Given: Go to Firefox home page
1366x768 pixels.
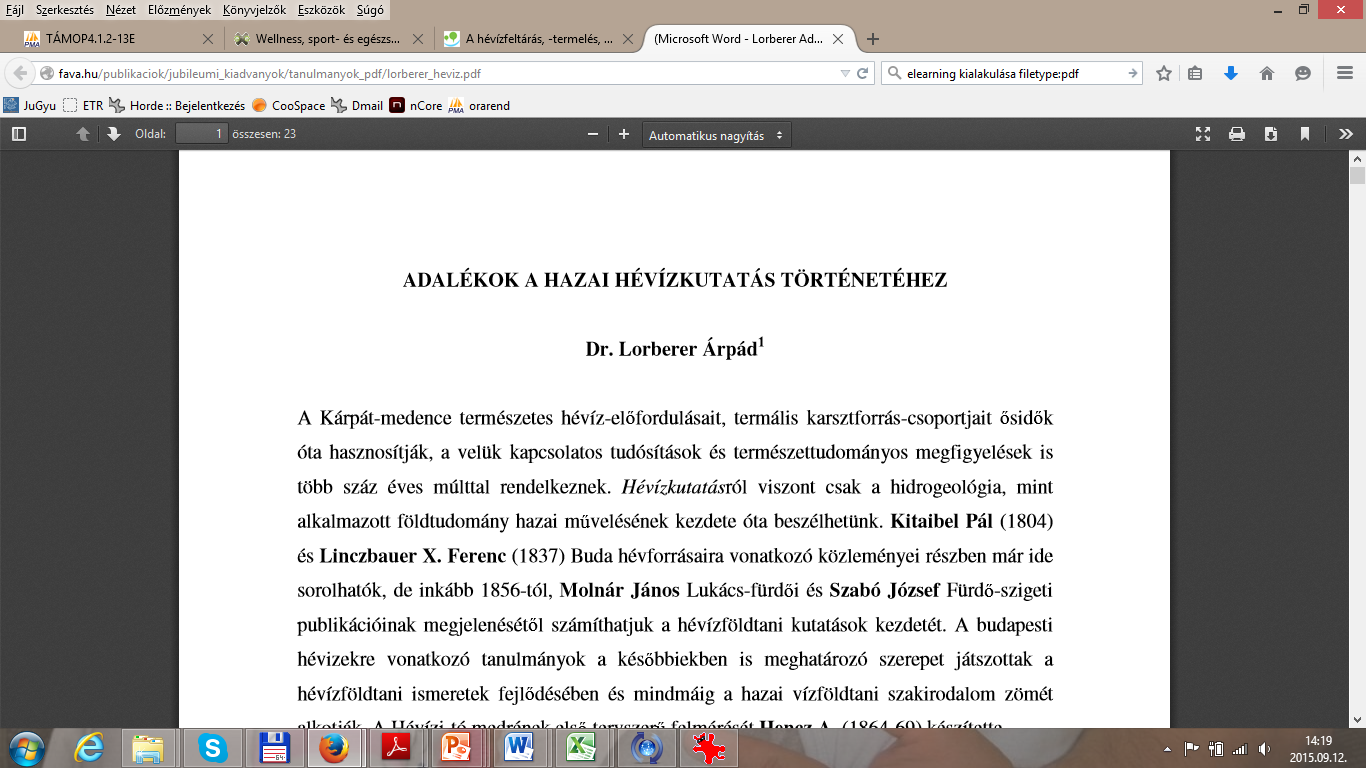Looking at the screenshot, I should (x=1267, y=73).
